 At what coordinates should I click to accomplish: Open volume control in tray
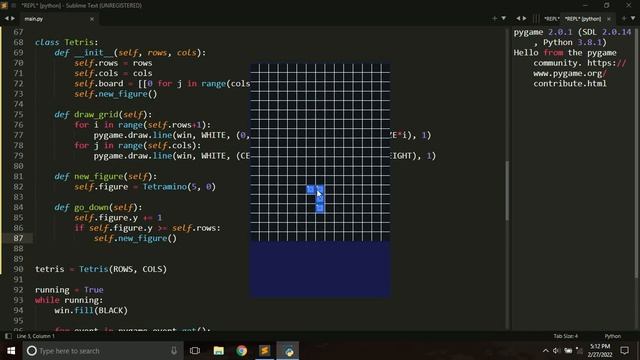coord(556,351)
